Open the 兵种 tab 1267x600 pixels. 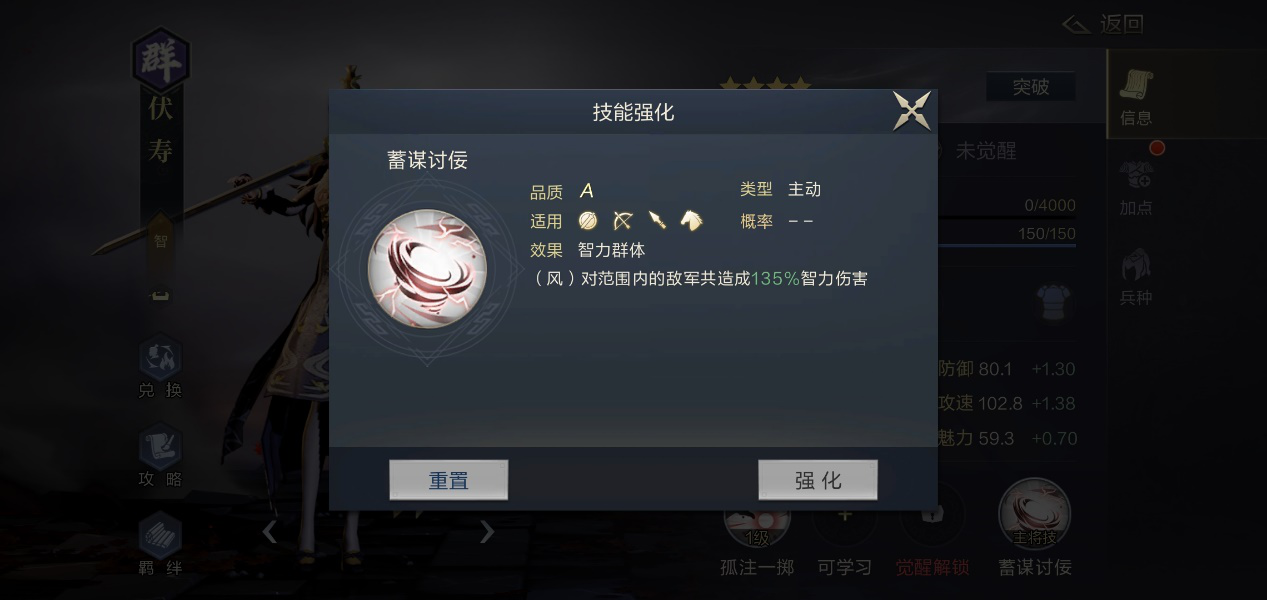[1136, 277]
